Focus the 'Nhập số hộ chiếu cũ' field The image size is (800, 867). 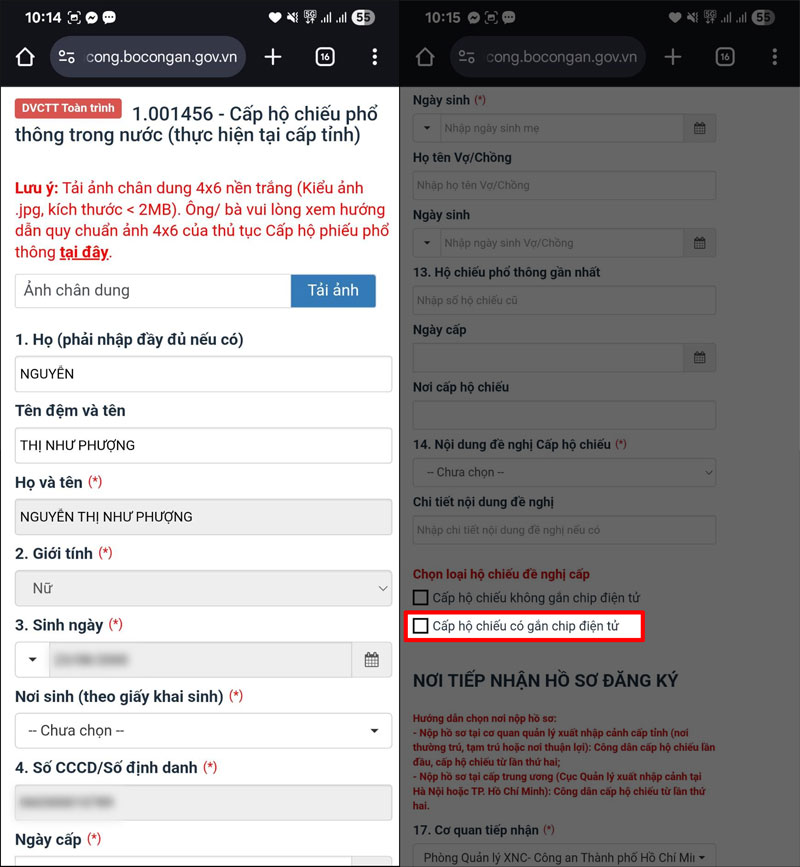[x=564, y=300]
